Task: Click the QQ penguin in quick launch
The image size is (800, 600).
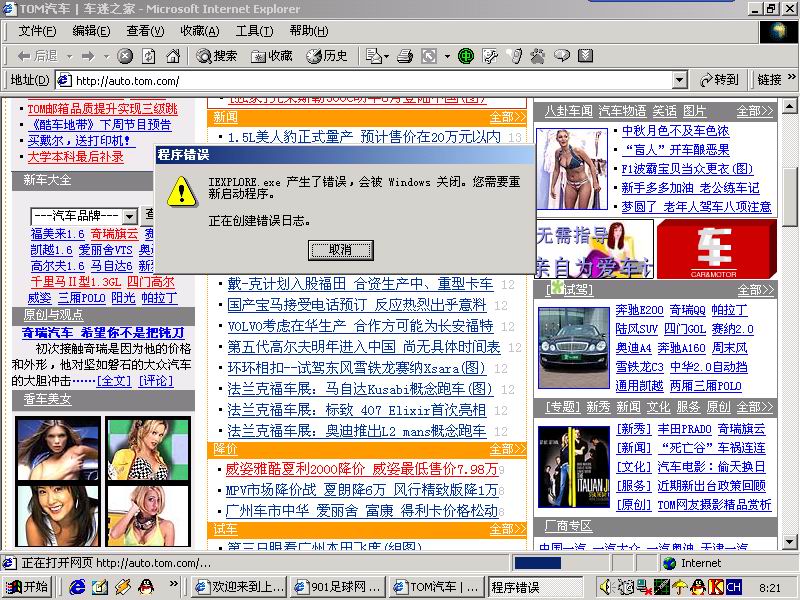Action: click(x=146, y=587)
